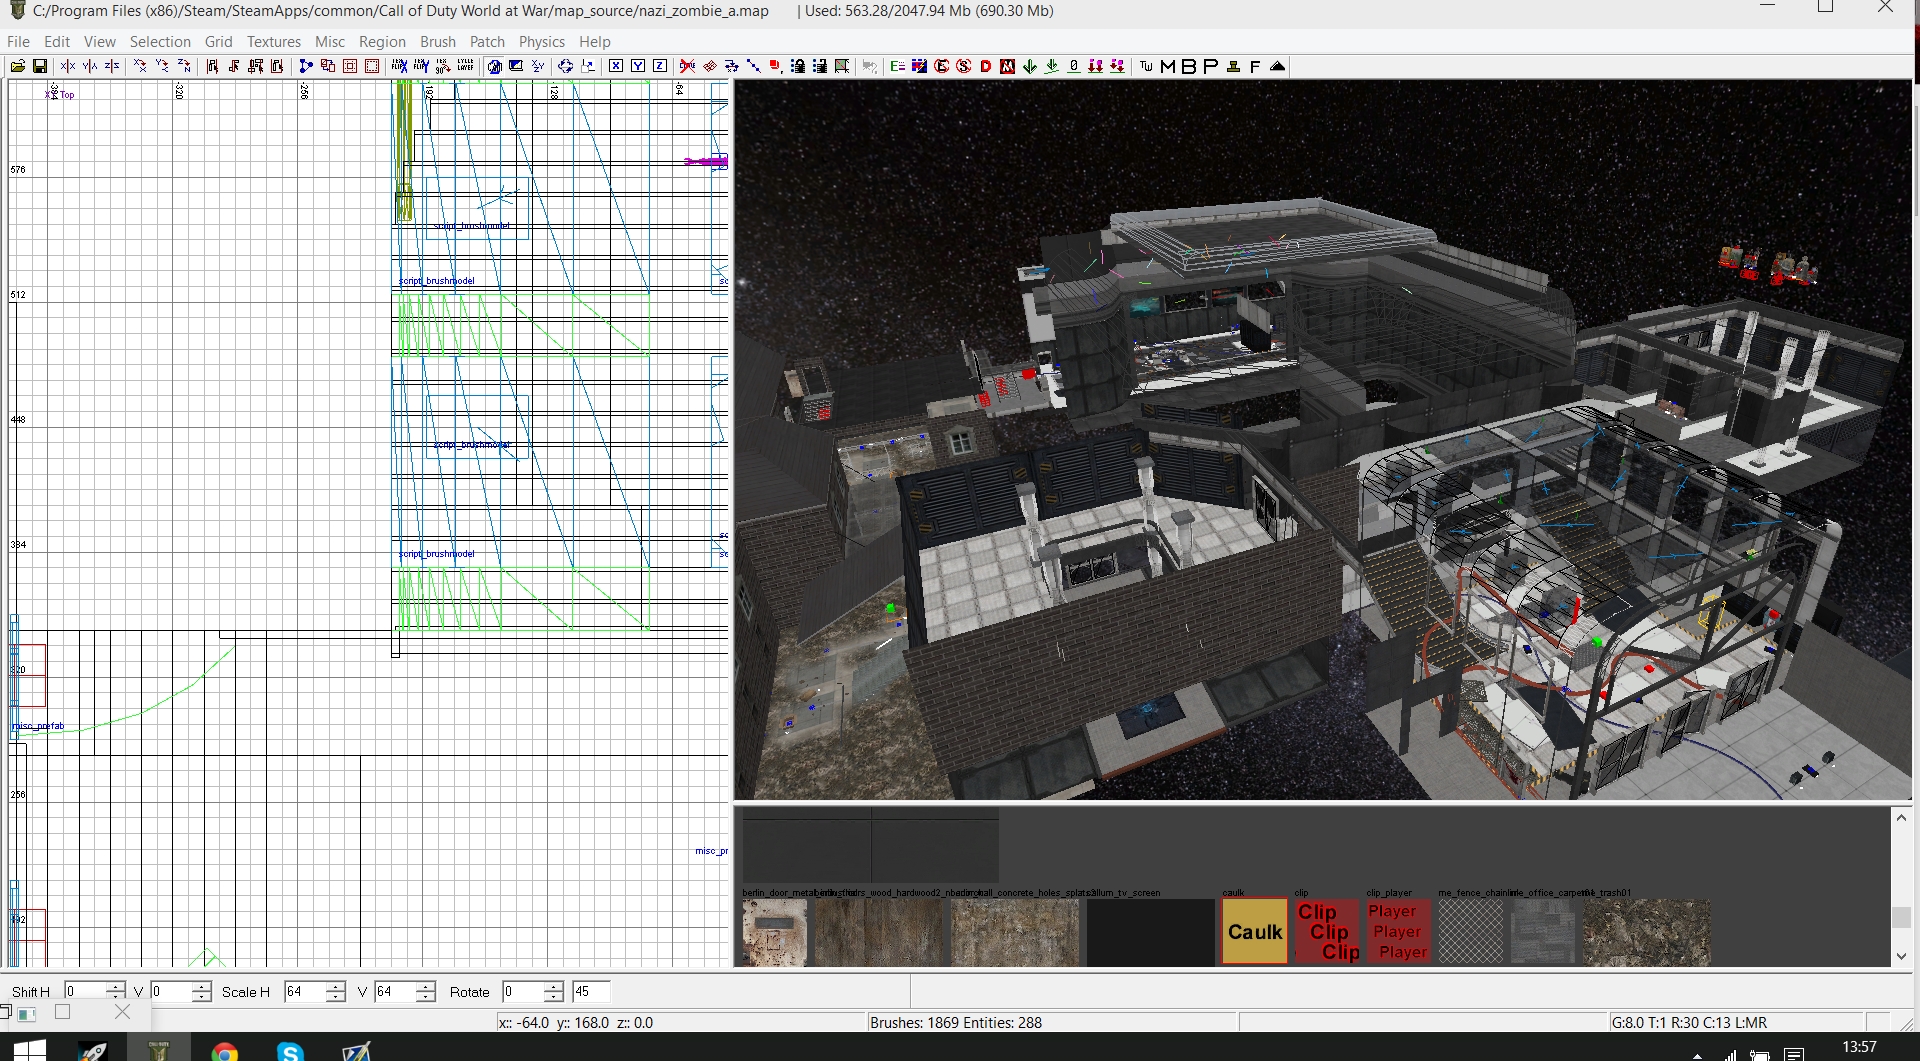Screen dimensions: 1920x1061
Task: Click the underlined 0 toolbar icon
Action: (x=1074, y=66)
